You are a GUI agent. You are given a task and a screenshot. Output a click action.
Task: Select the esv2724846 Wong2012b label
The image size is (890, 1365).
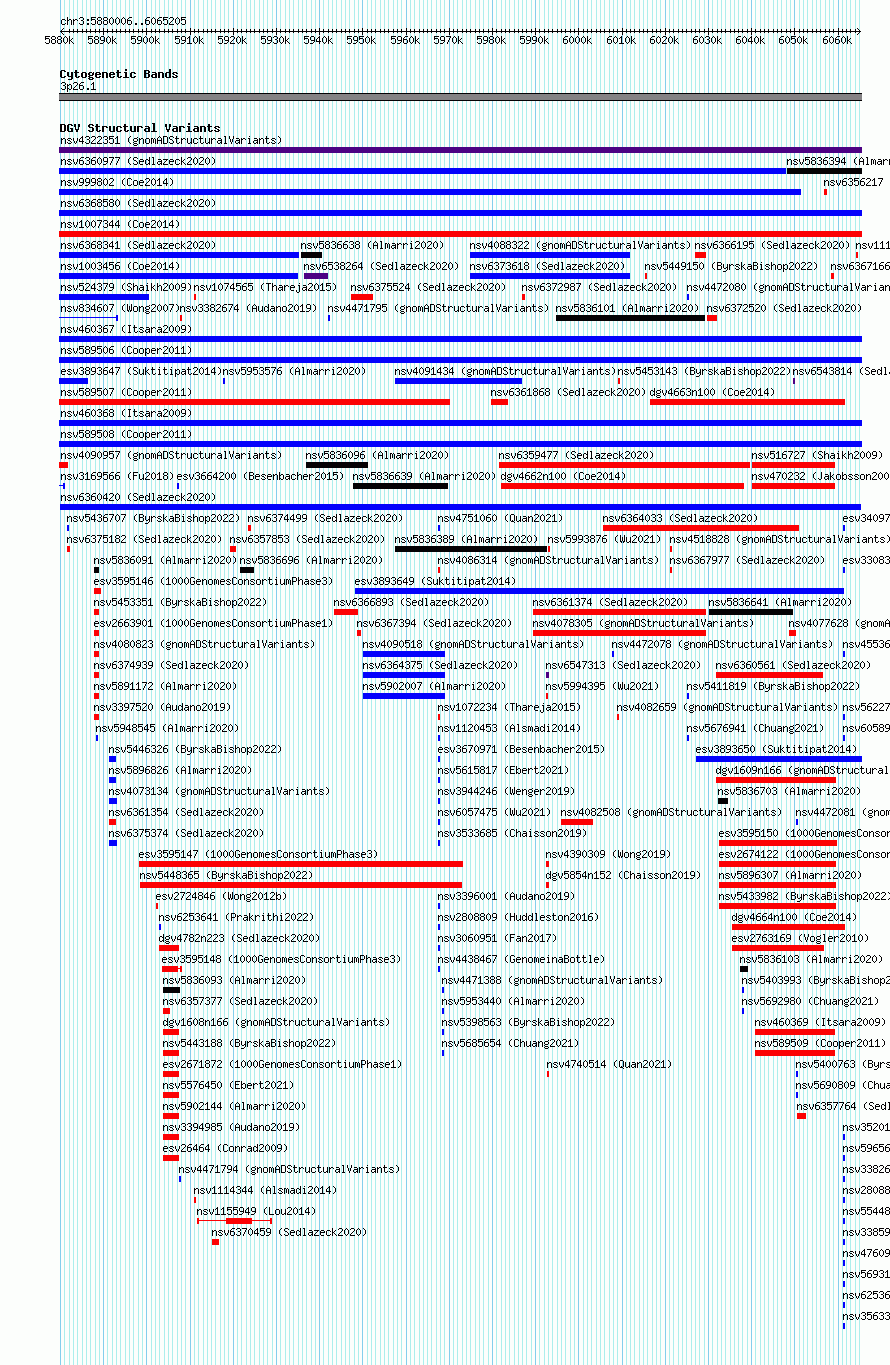(x=221, y=897)
